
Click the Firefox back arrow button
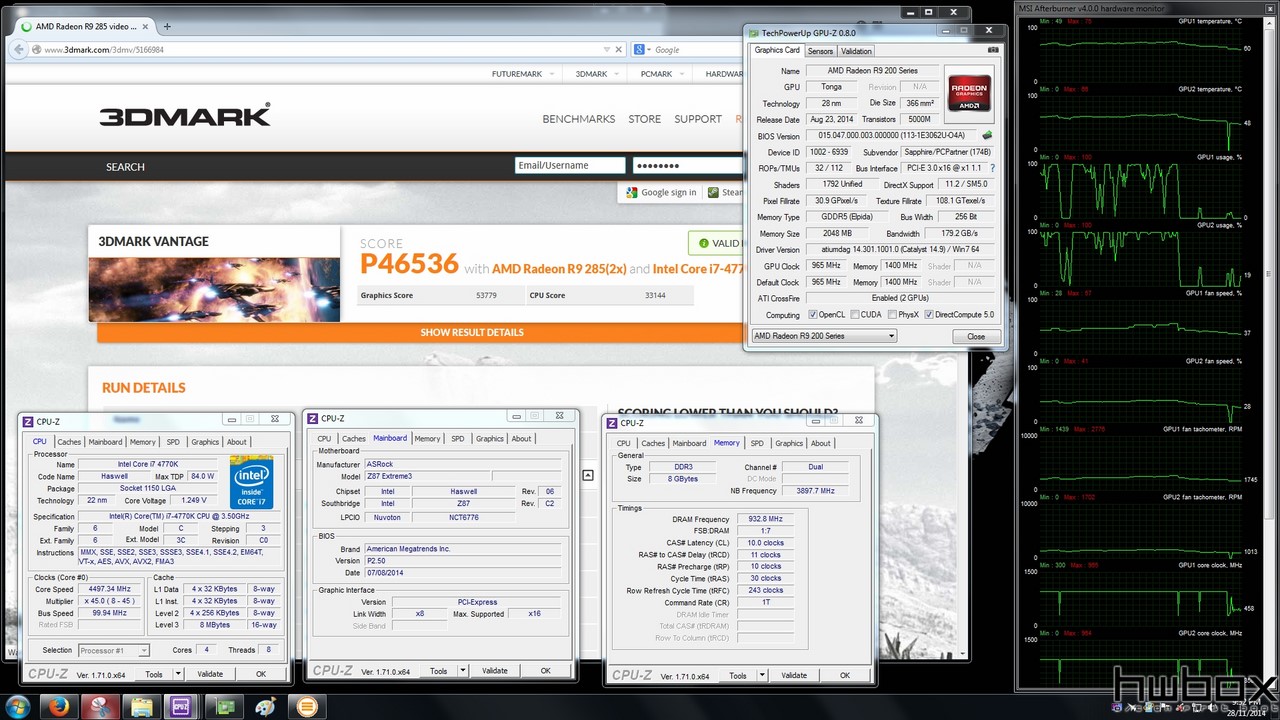(x=21, y=49)
